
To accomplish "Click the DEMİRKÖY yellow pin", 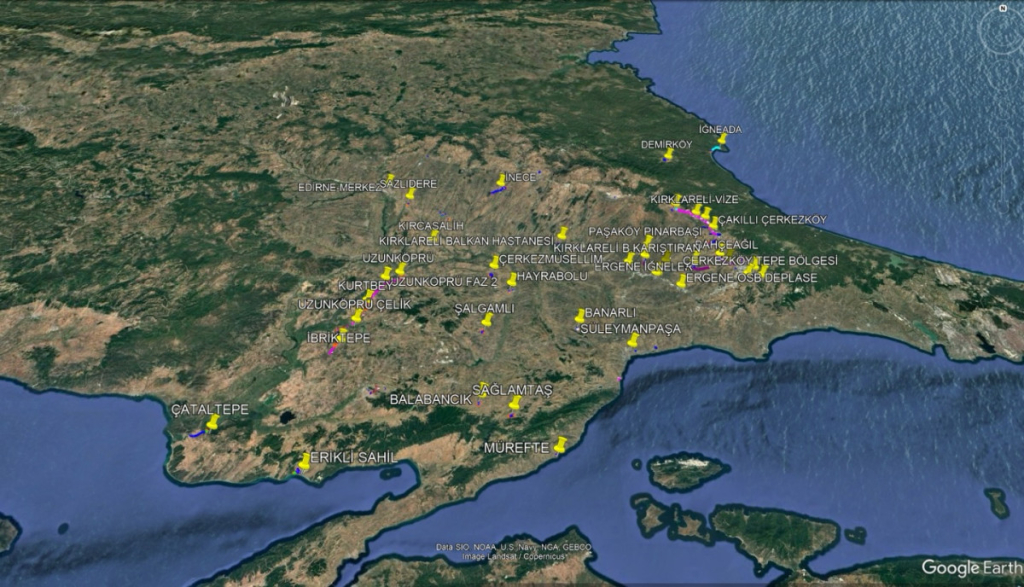I will click(668, 155).
